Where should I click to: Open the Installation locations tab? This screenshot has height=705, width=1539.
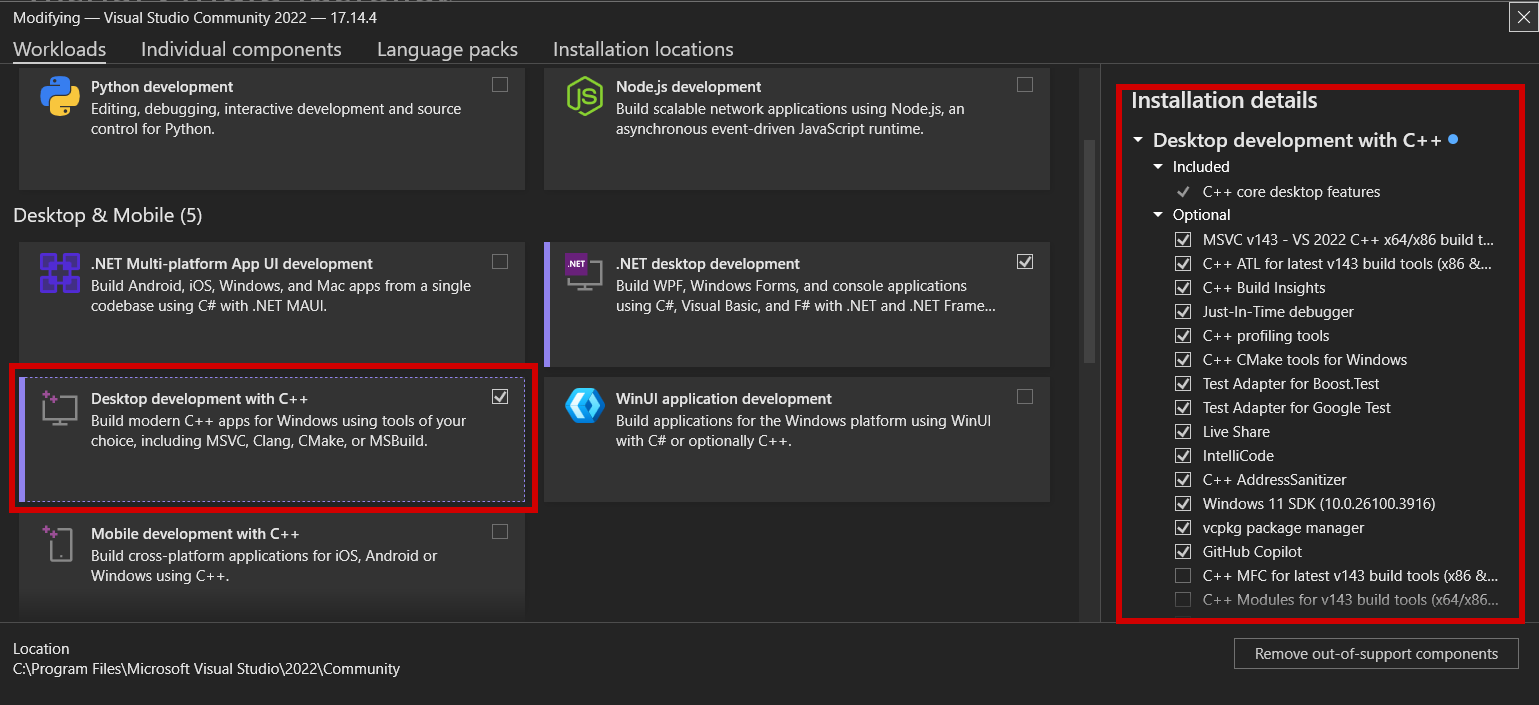(x=643, y=49)
